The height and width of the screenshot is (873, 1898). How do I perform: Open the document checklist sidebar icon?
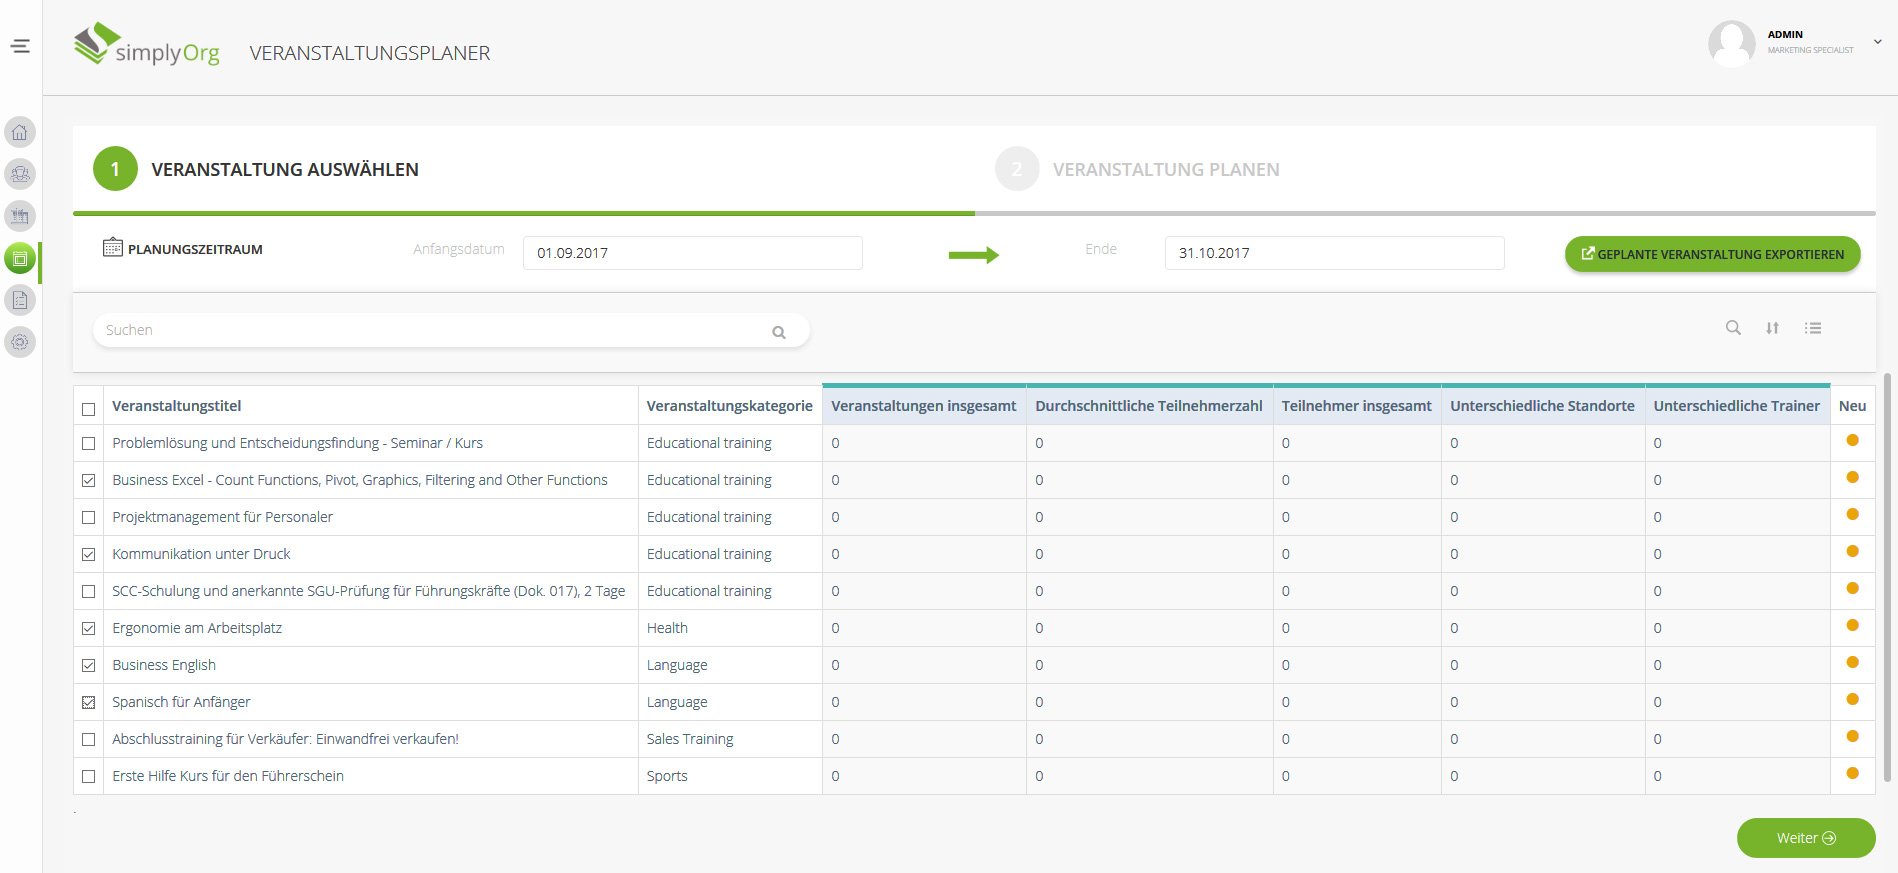point(20,300)
